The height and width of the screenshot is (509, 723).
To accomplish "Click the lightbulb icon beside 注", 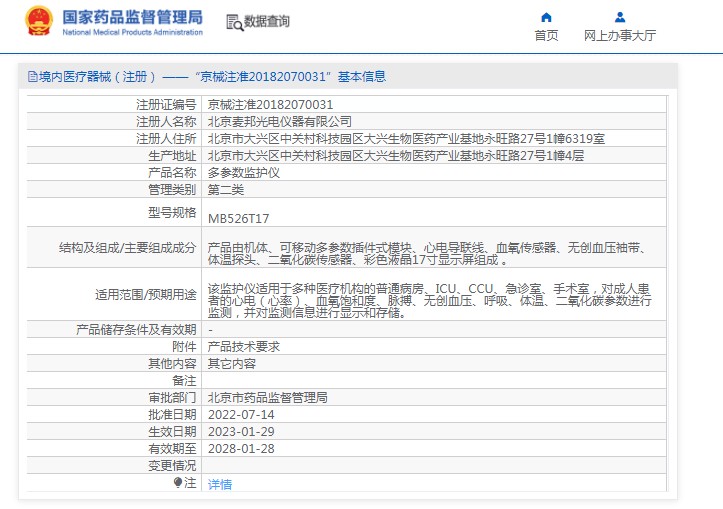I will coord(178,483).
